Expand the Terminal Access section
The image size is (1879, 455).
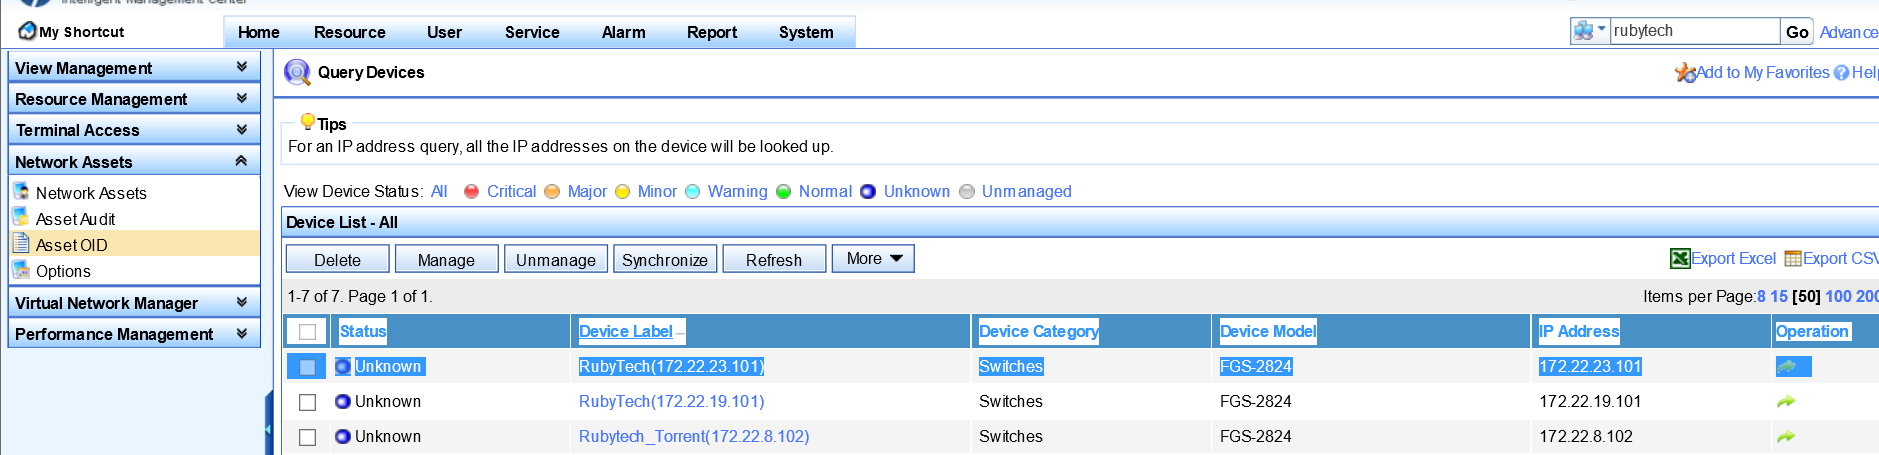tap(134, 129)
